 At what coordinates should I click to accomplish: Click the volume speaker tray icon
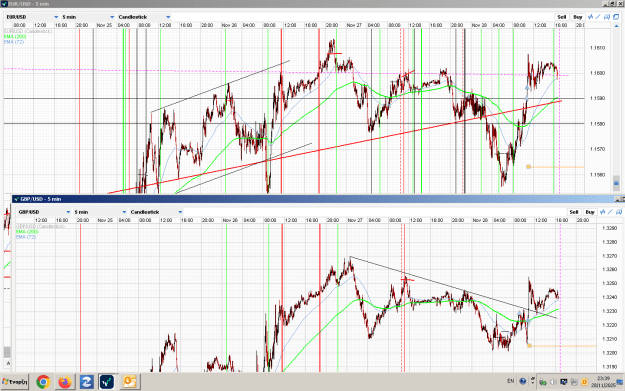click(553, 382)
